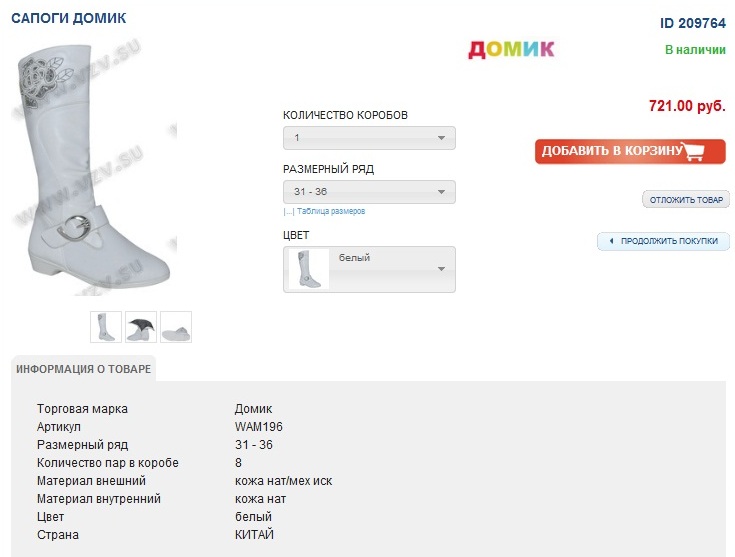The height and width of the screenshot is (557, 735).
Task: Select the thumbnail showing the fur lining
Action: coord(141,327)
